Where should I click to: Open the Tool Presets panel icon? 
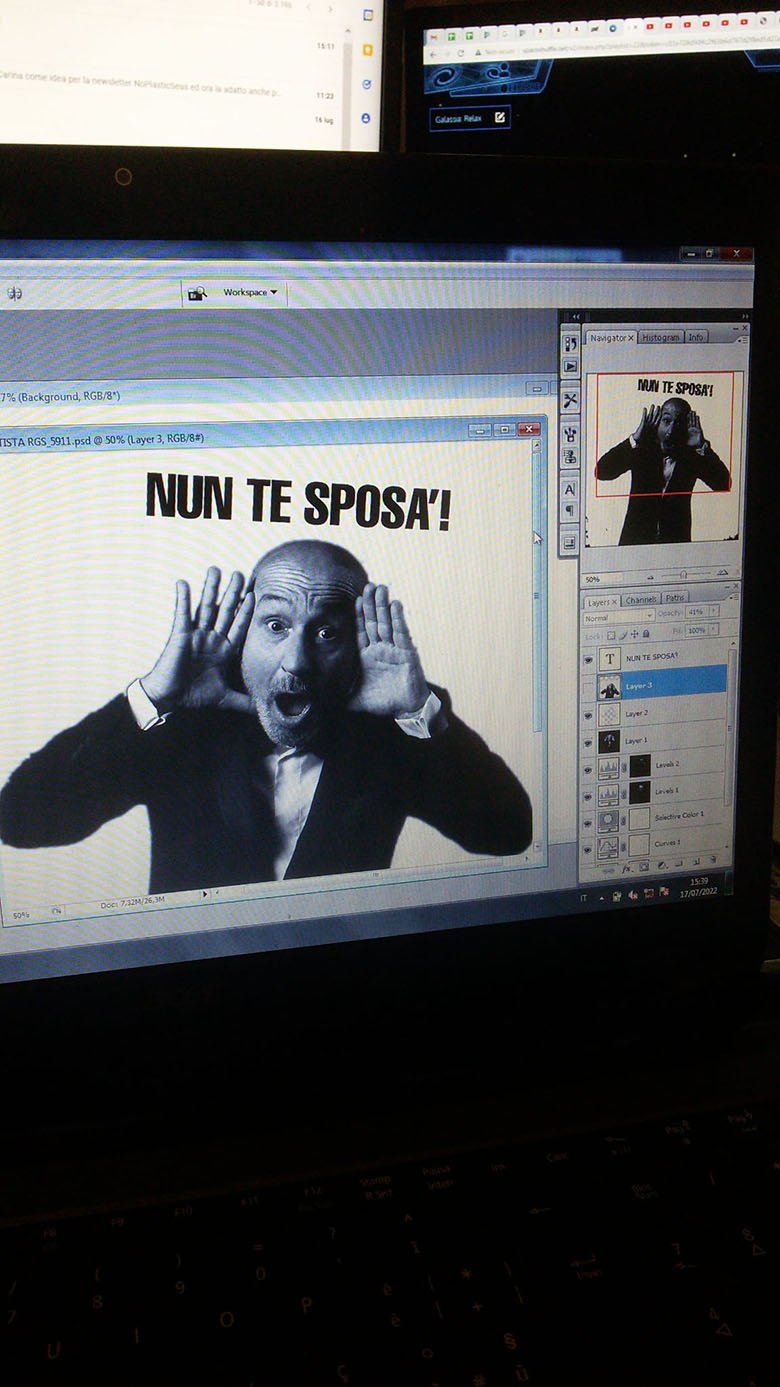[570, 401]
